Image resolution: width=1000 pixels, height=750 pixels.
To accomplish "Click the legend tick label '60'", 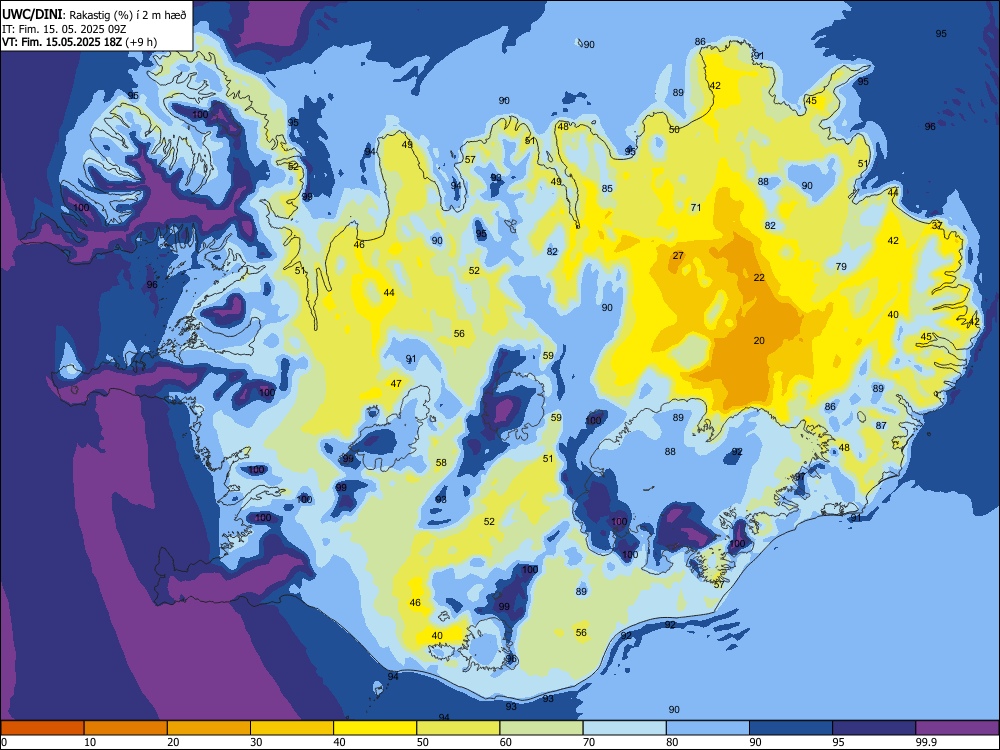I will (506, 742).
